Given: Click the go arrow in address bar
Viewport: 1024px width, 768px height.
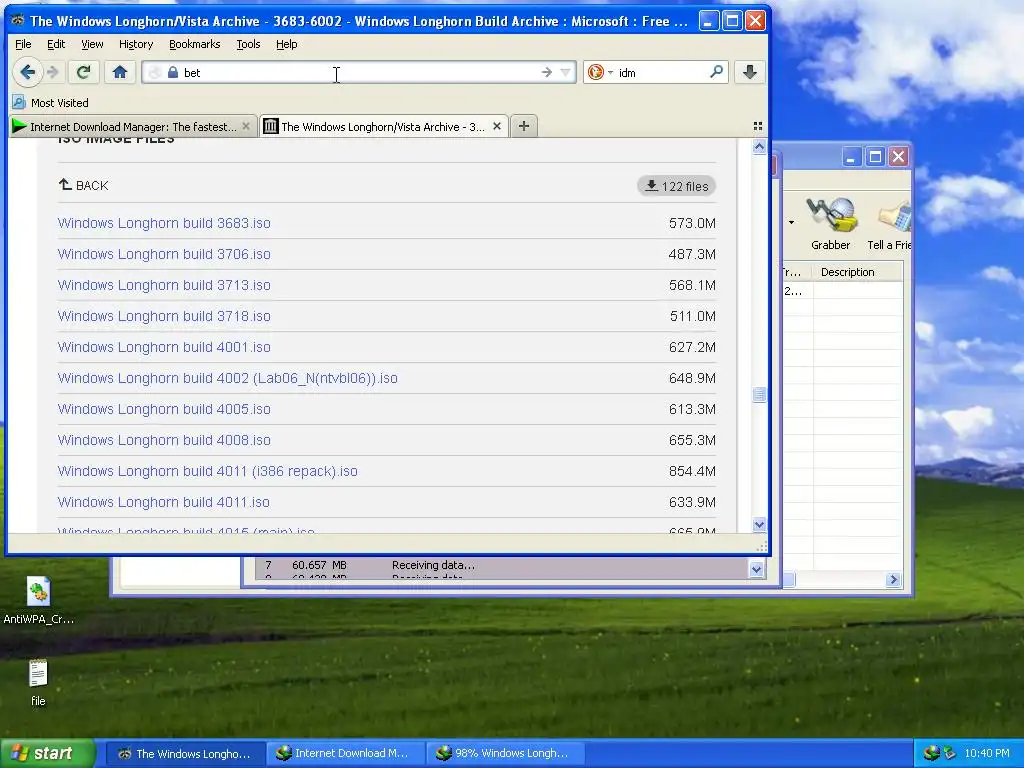Looking at the screenshot, I should point(547,72).
